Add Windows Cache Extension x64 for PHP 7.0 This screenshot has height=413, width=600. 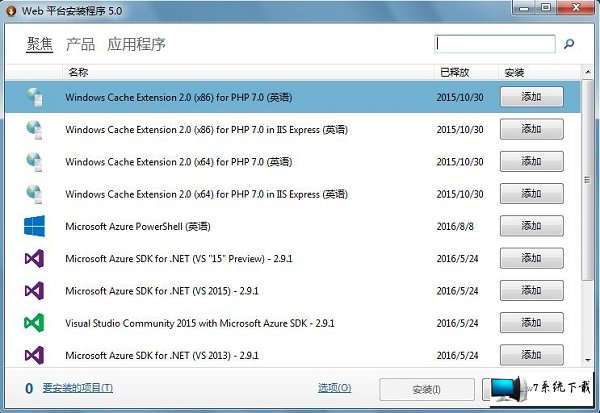[x=532, y=162]
